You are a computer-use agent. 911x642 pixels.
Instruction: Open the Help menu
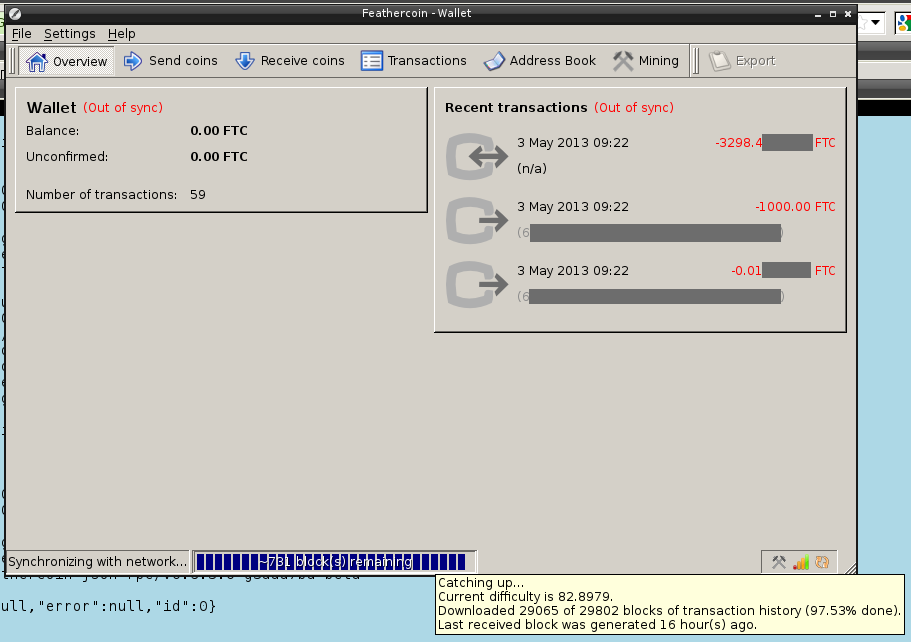[121, 34]
